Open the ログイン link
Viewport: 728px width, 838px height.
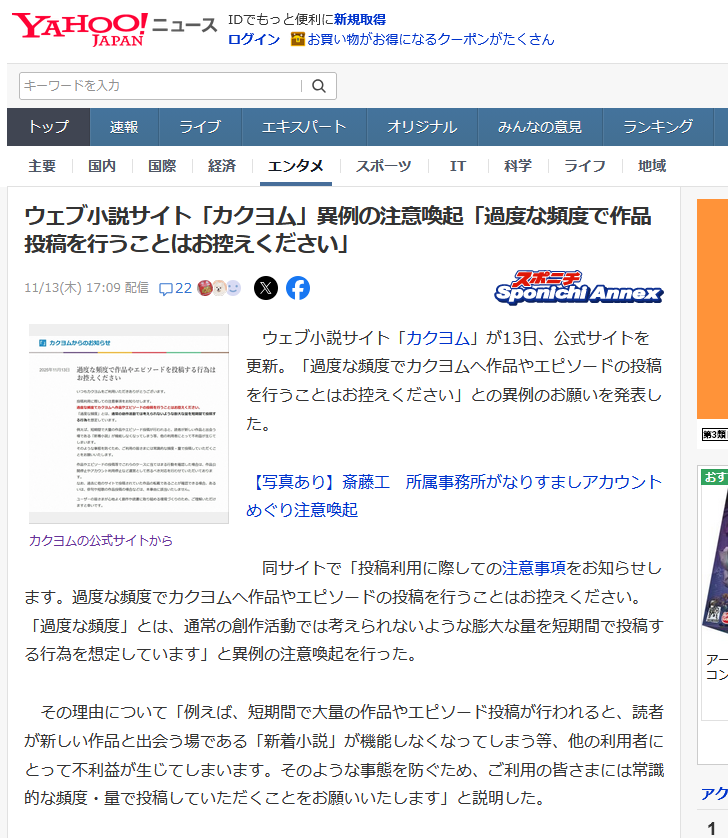point(254,39)
